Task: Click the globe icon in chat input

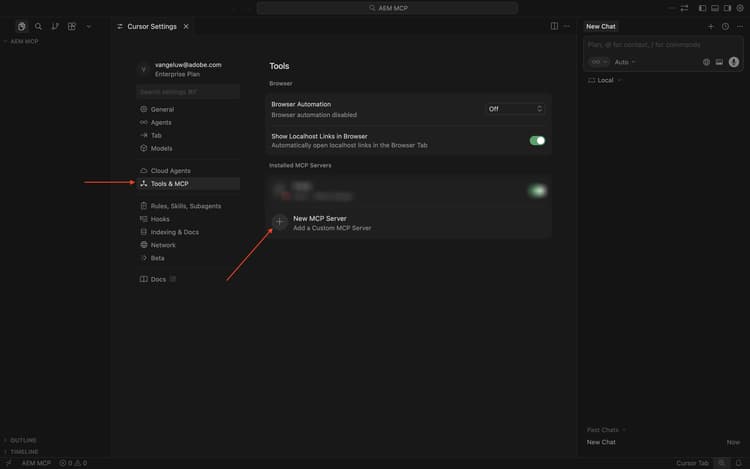Action: click(706, 62)
